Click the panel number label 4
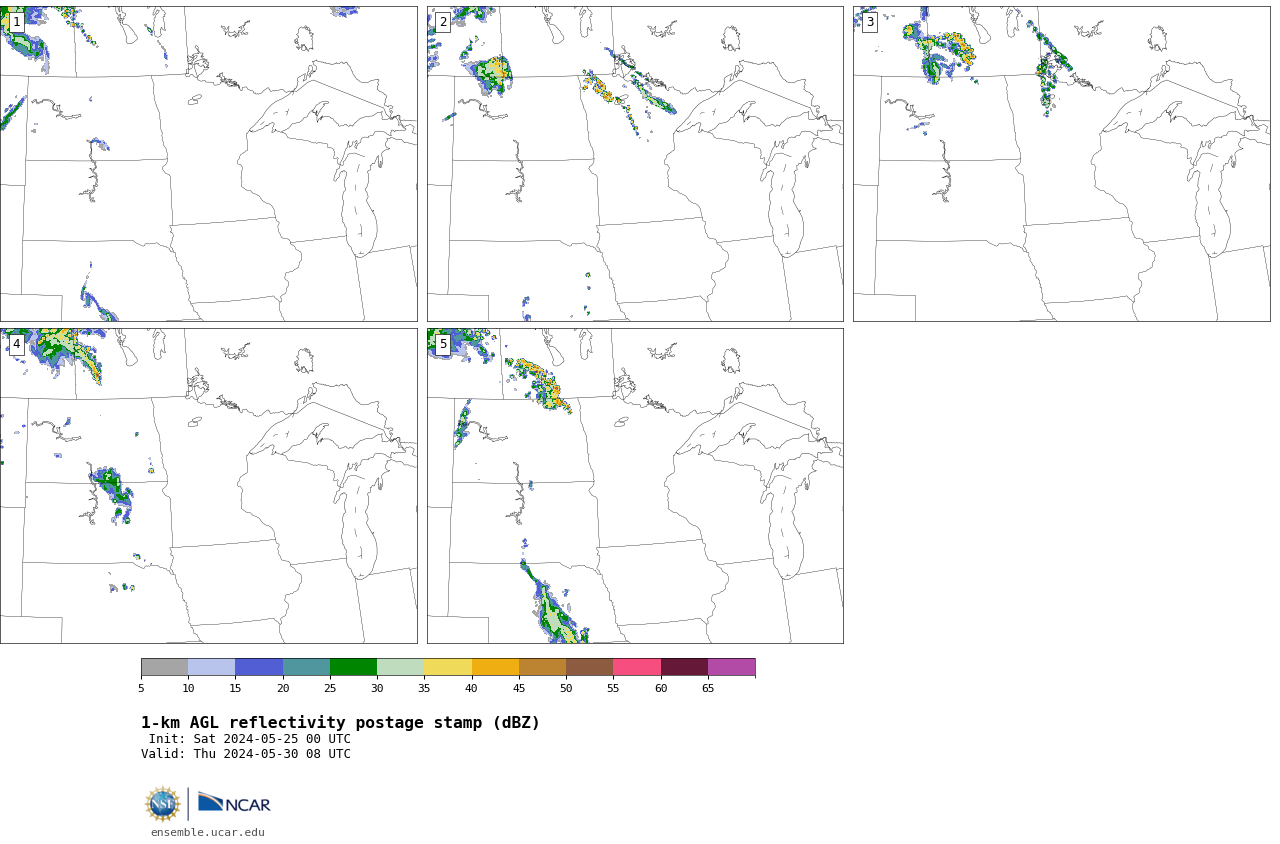The image size is (1280, 844). (x=16, y=344)
